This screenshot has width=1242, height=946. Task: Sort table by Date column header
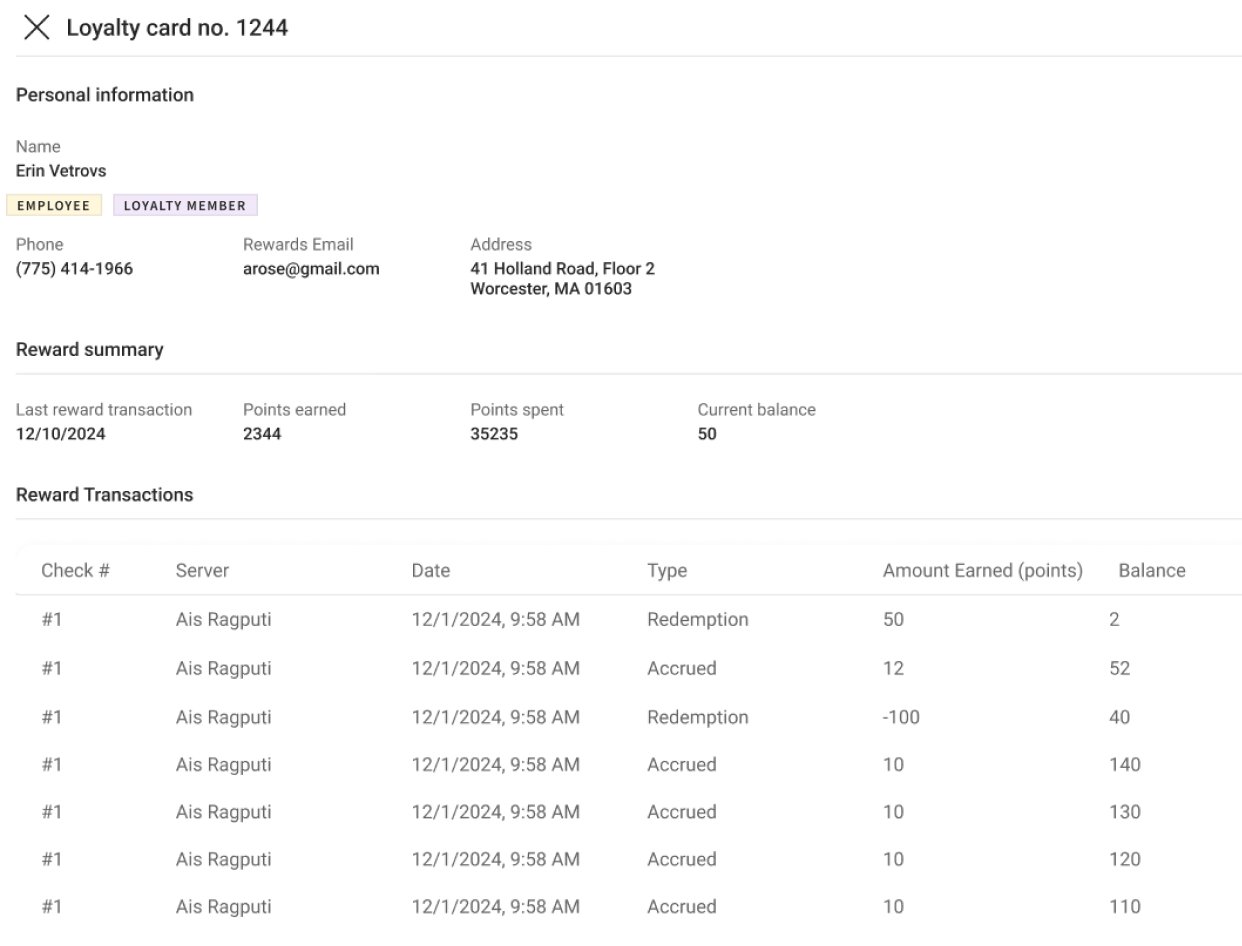tap(431, 571)
